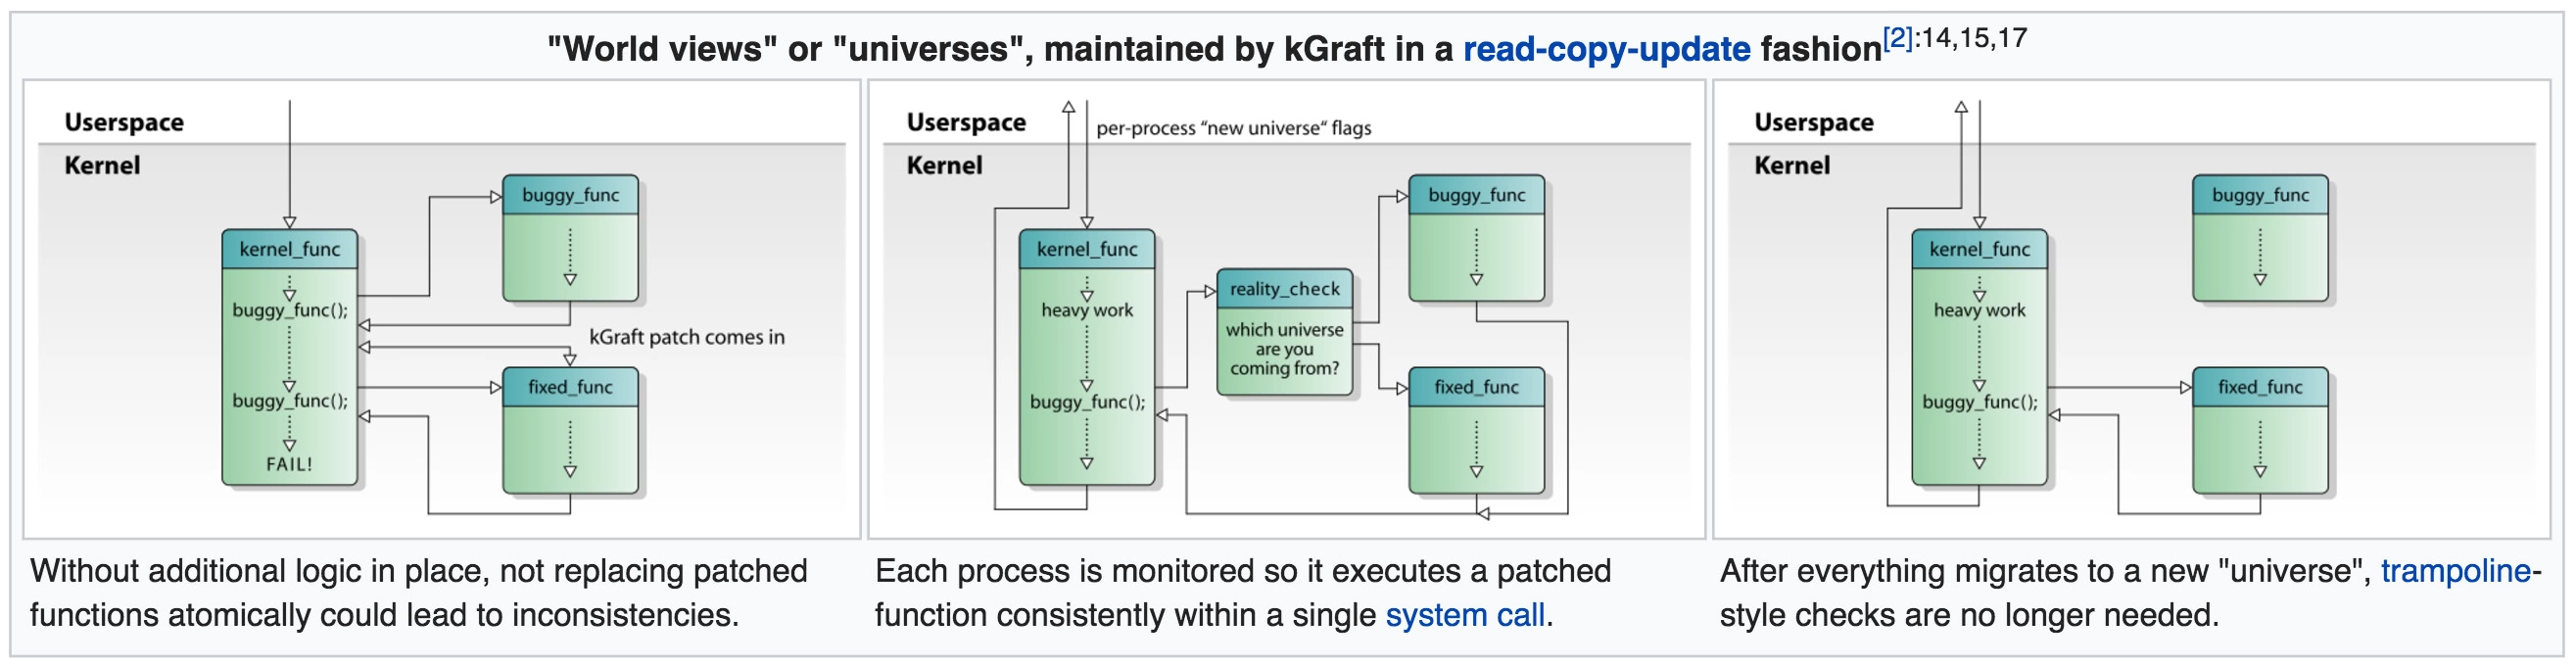Click buggy_func box in middle diagram
This screenshot has width=2576, height=666.
pos(1476,238)
